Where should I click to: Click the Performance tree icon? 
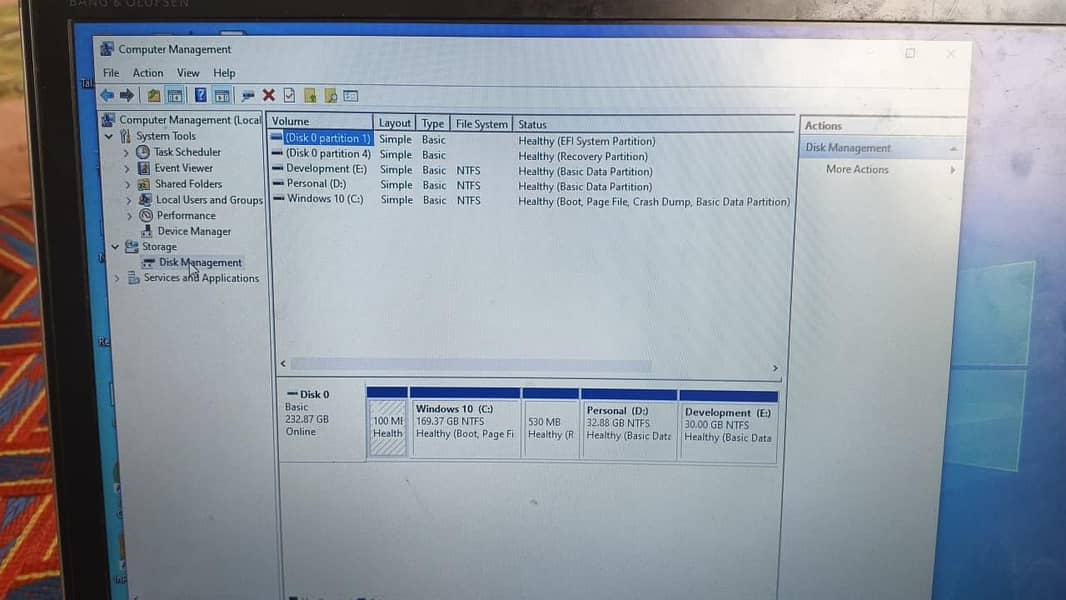(146, 215)
